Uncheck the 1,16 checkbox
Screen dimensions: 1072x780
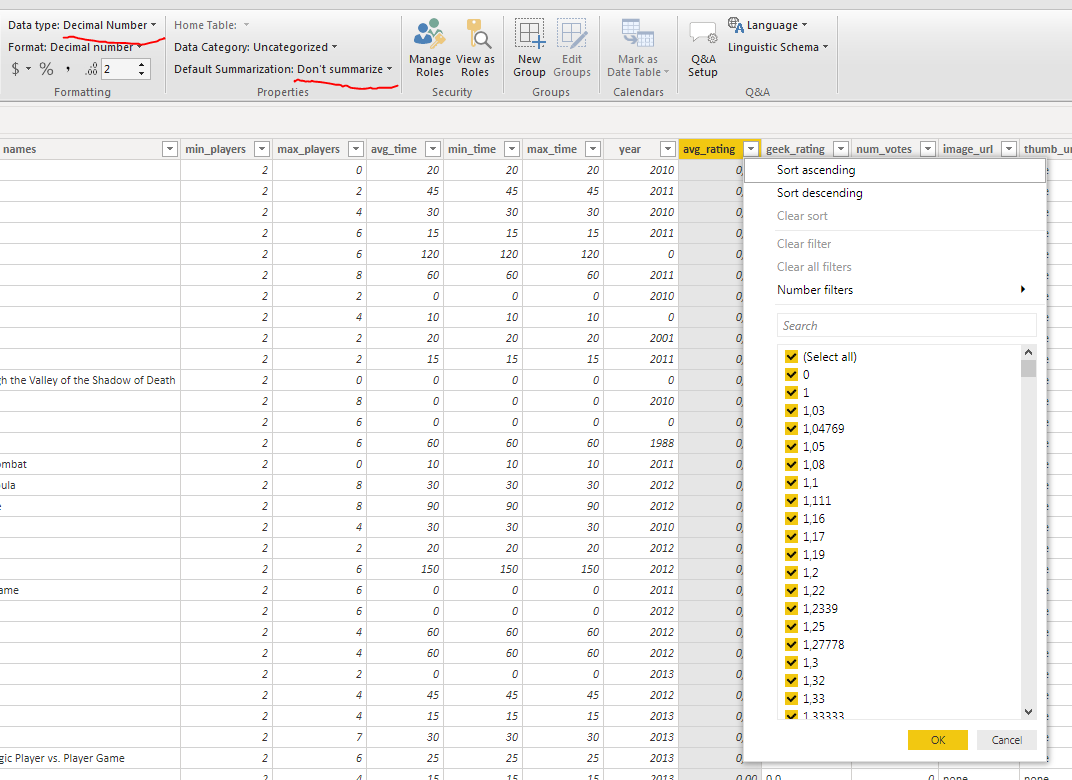tap(792, 519)
